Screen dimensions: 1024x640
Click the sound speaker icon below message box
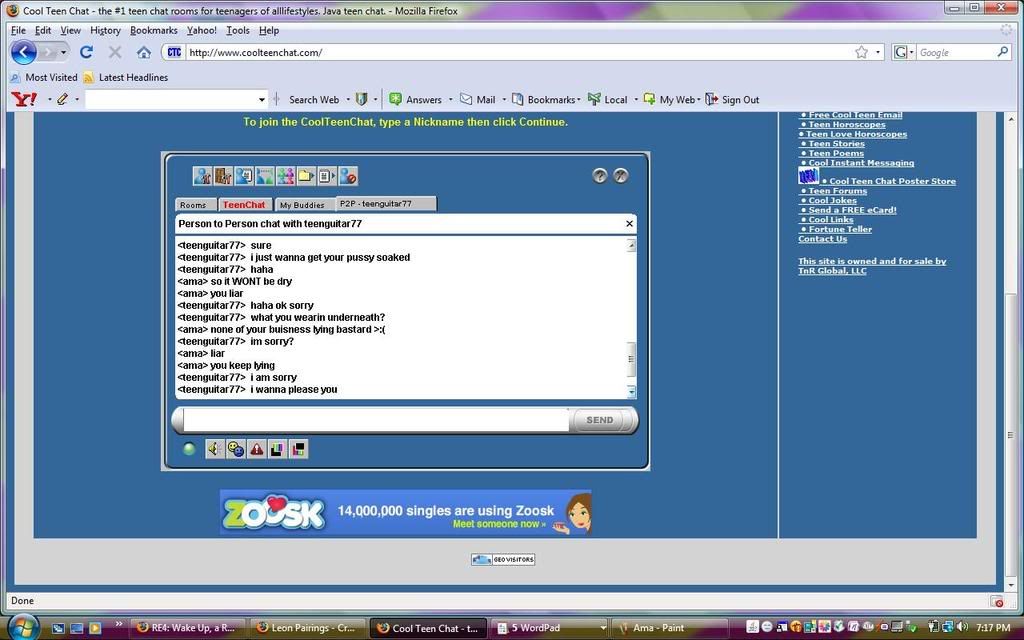click(215, 449)
